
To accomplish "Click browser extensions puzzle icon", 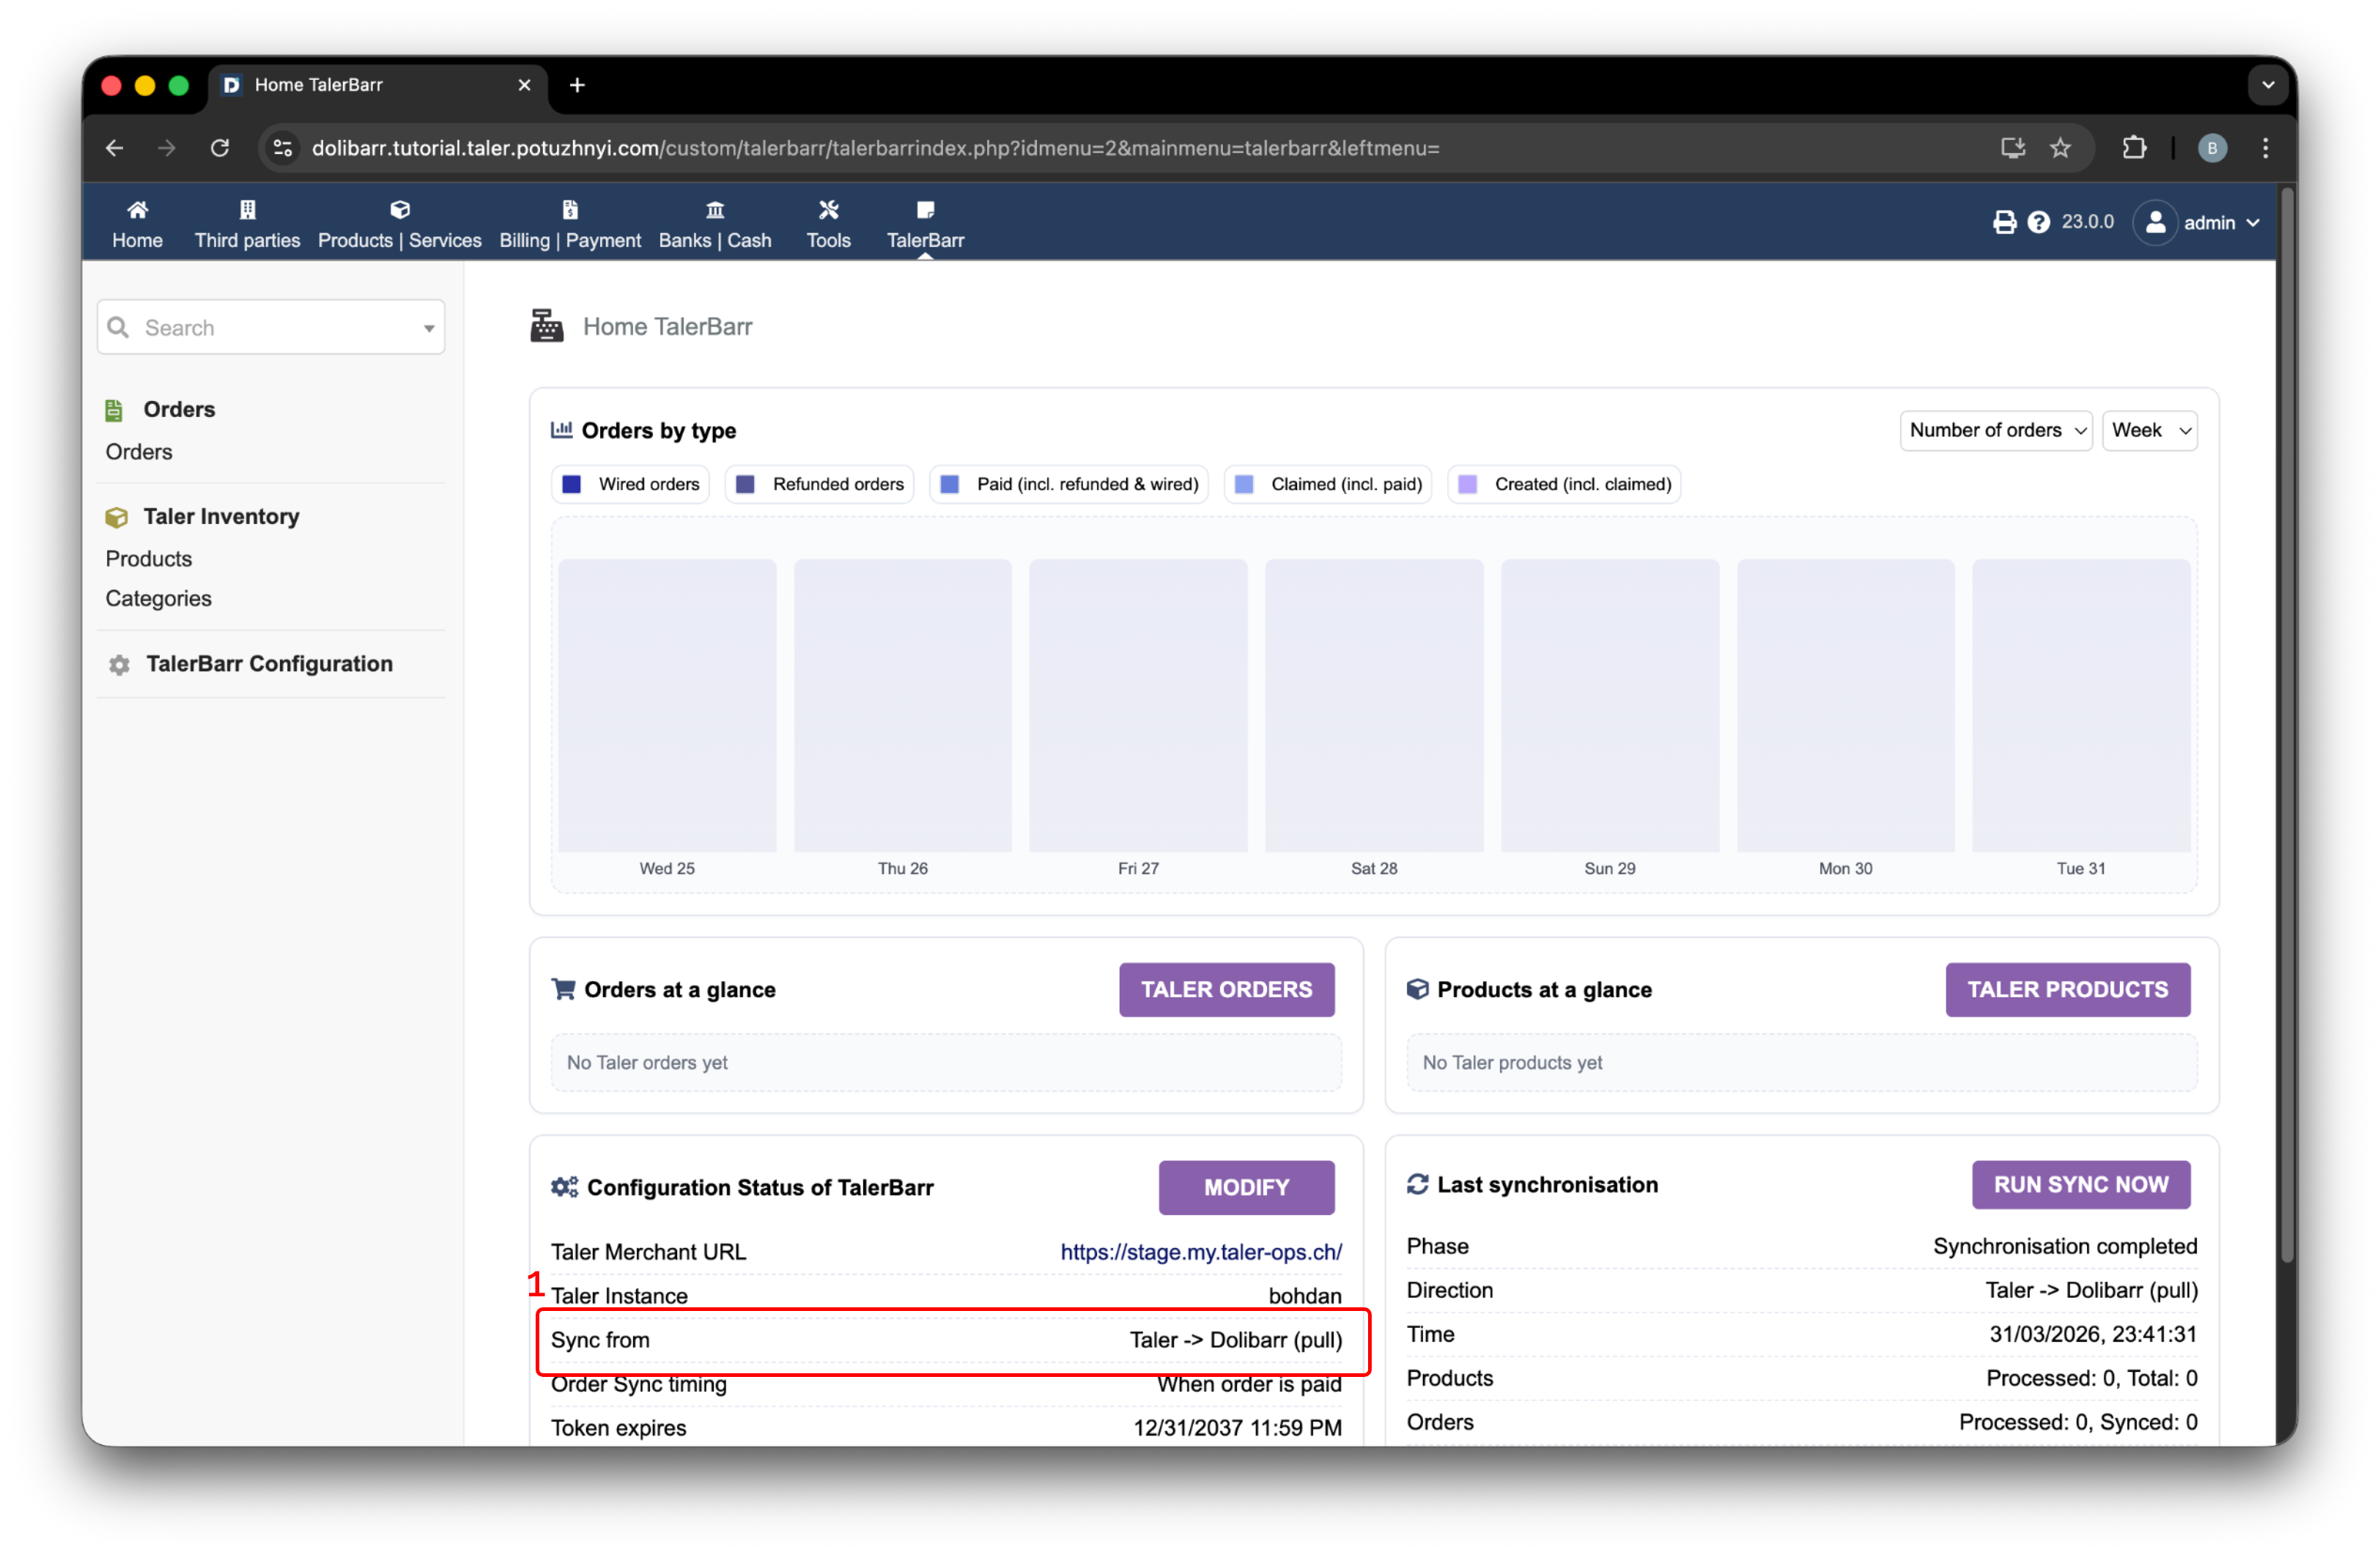I will coord(2133,148).
